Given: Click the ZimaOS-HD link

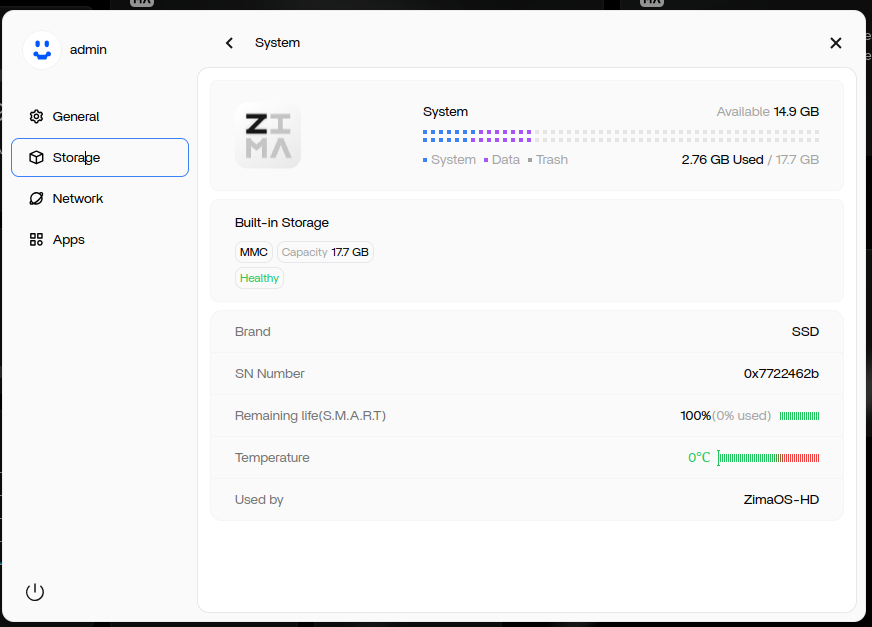Looking at the screenshot, I should click(781, 499).
